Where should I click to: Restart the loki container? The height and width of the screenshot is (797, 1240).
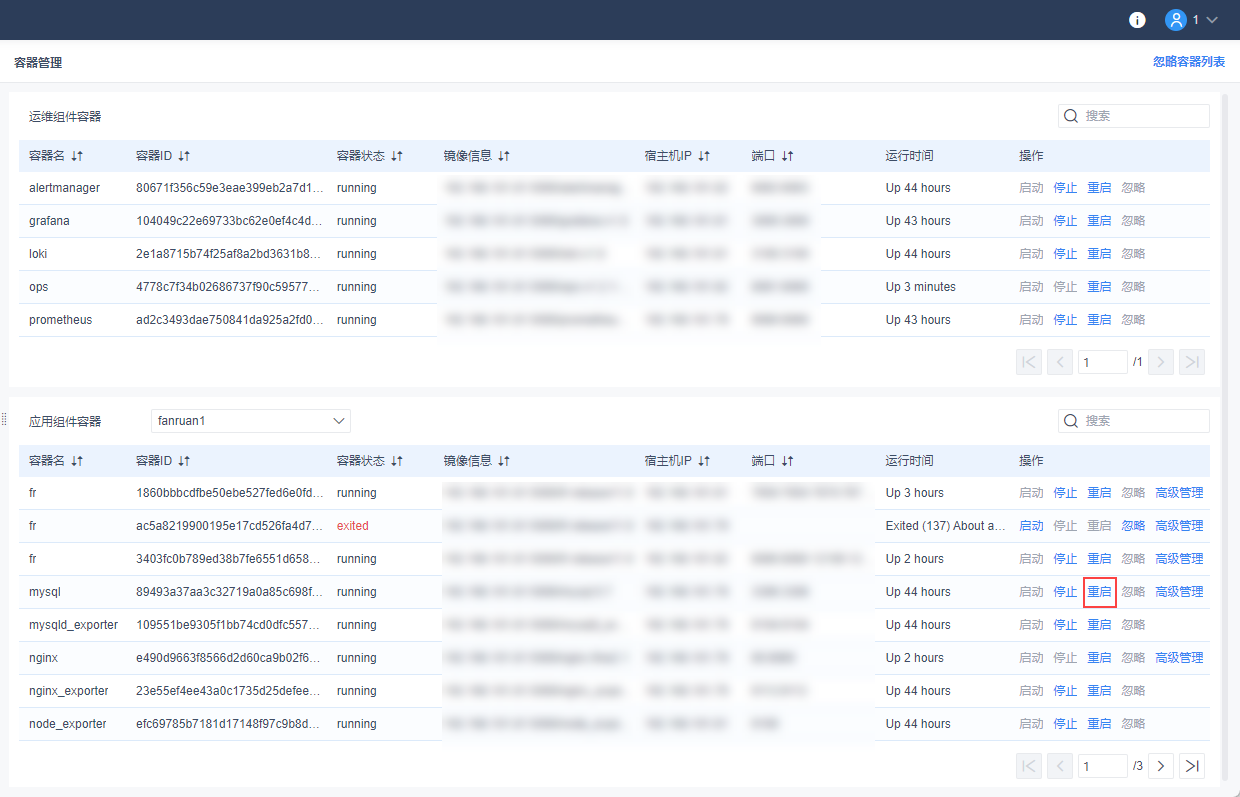click(x=1099, y=254)
